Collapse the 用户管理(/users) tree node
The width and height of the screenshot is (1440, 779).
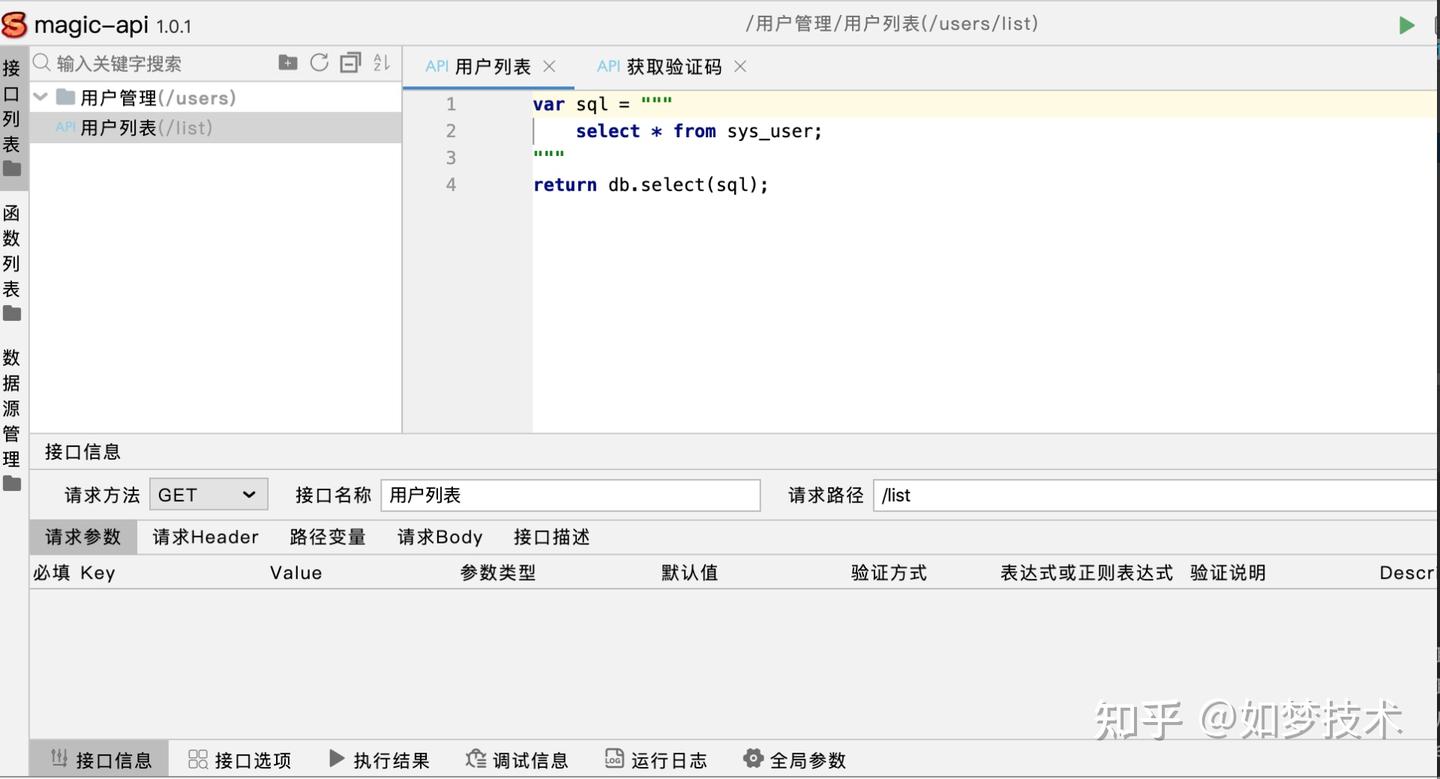(x=40, y=97)
